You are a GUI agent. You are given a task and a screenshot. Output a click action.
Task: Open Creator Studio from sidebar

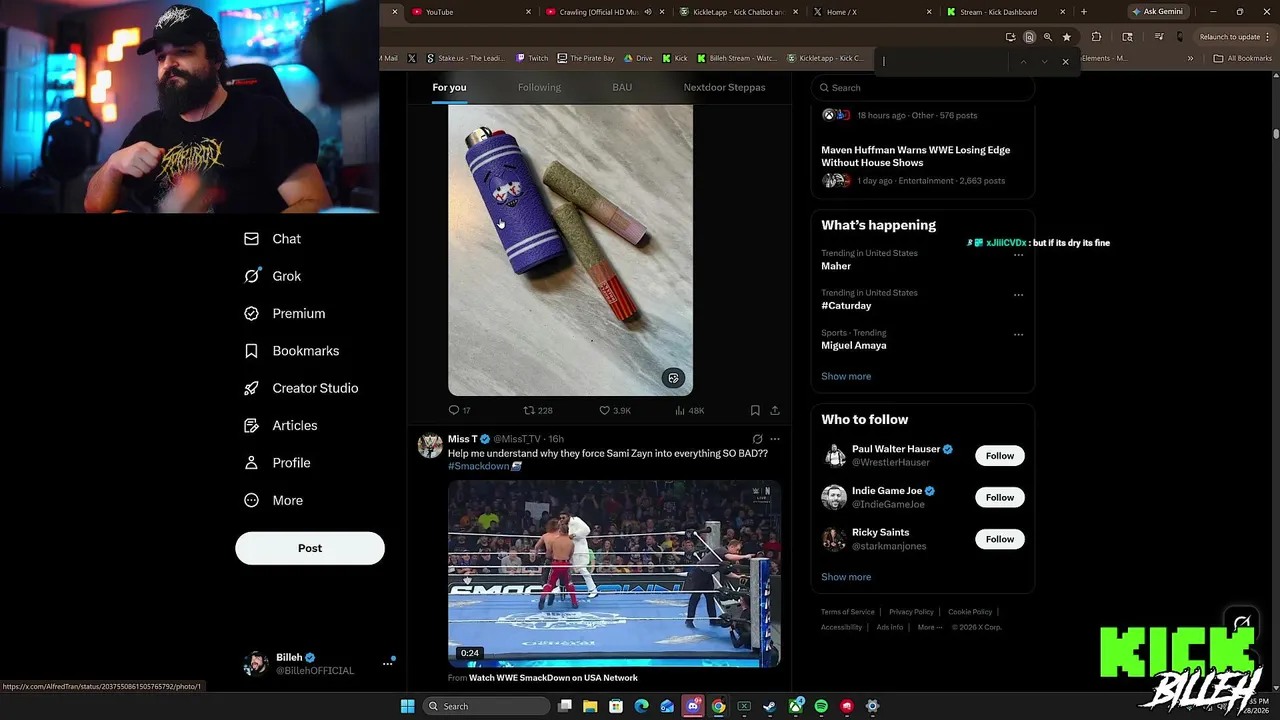300,388
